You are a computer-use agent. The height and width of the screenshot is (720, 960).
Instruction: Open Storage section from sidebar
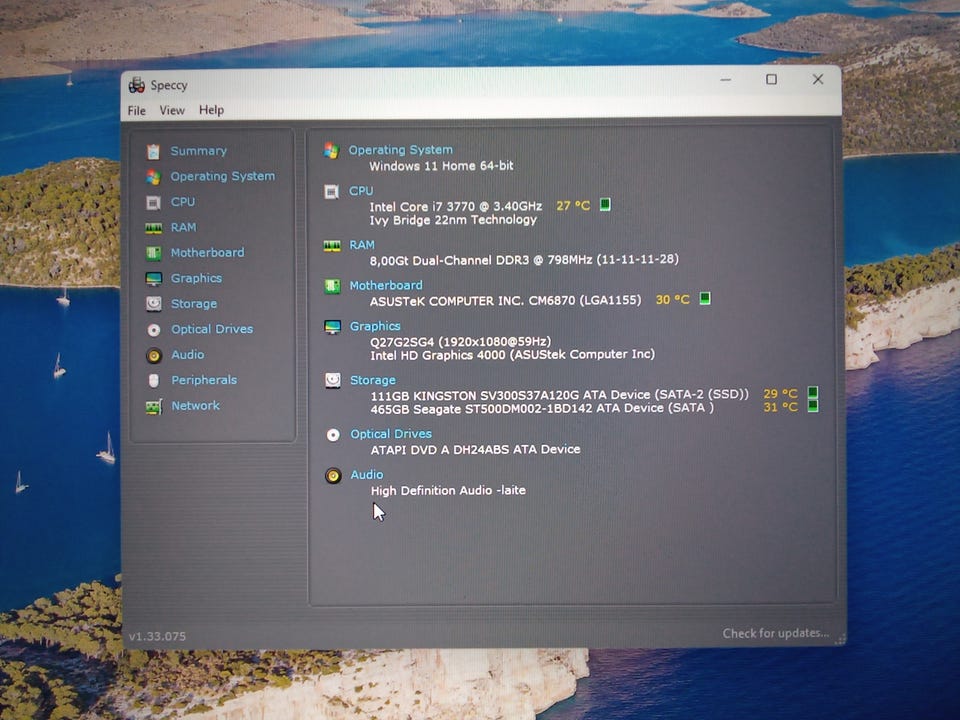(x=194, y=304)
